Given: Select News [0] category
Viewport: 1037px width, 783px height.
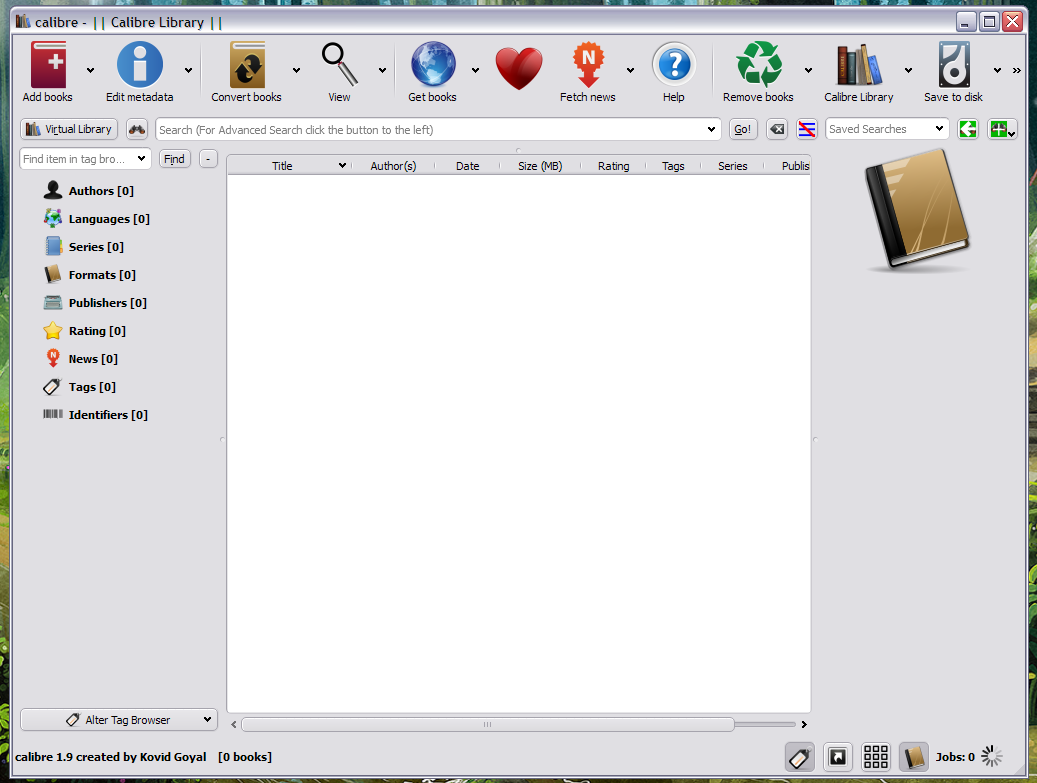Looking at the screenshot, I should pyautogui.click(x=93, y=358).
